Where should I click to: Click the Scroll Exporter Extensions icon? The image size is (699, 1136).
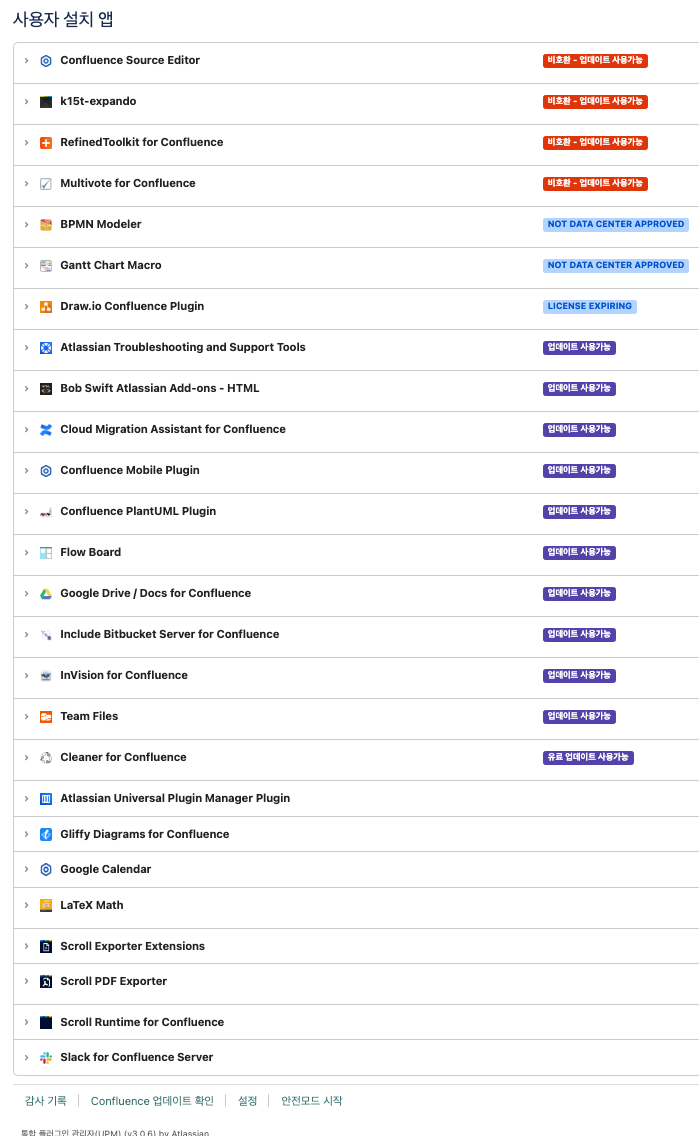(x=46, y=947)
